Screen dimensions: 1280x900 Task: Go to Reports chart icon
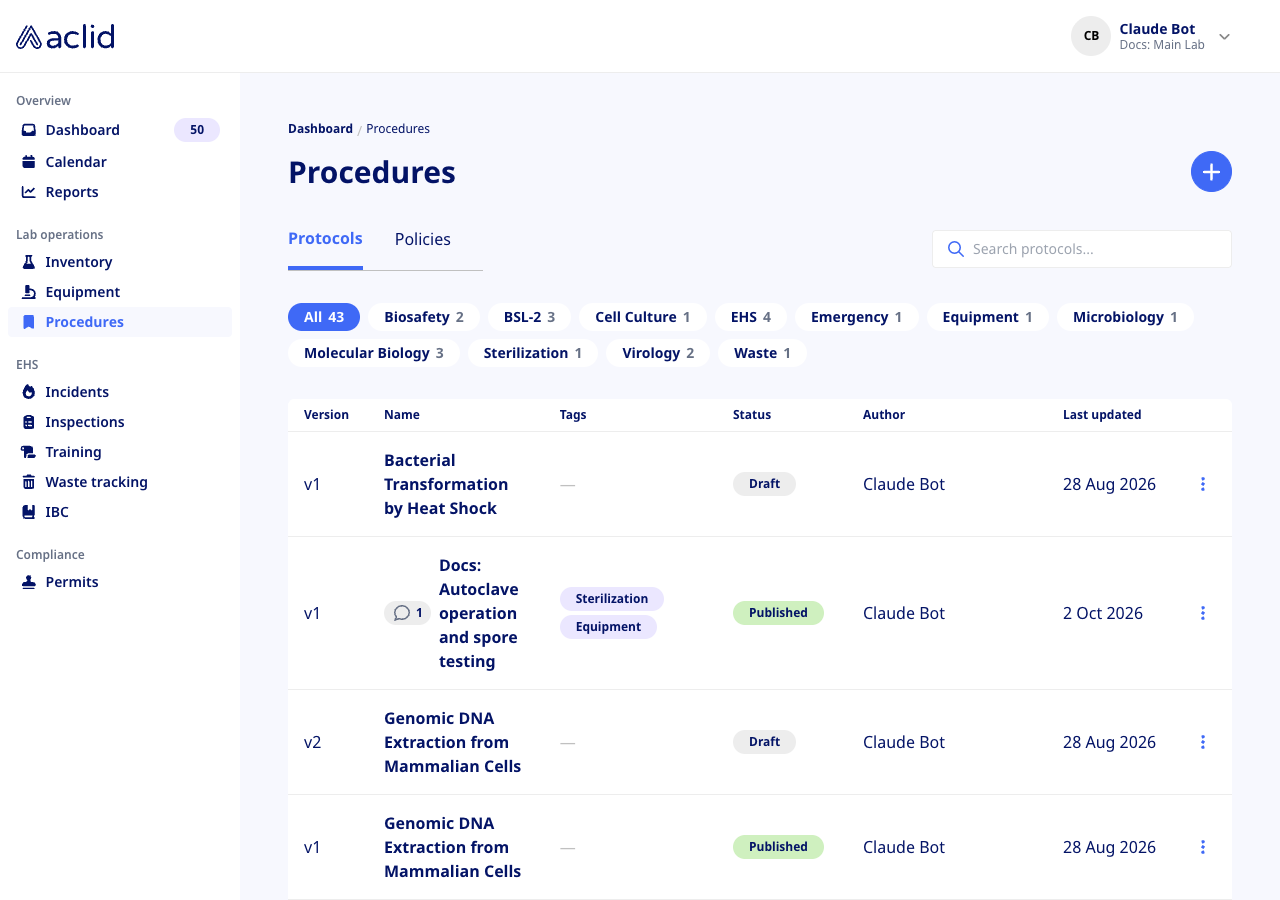pyautogui.click(x=29, y=192)
